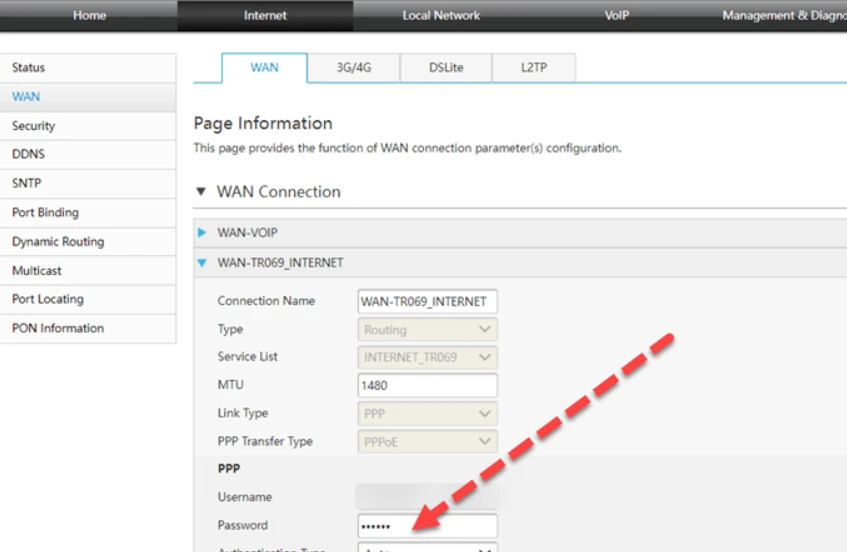The width and height of the screenshot is (847, 552).
Task: Switch to the 3G/4G tab
Action: (354, 68)
